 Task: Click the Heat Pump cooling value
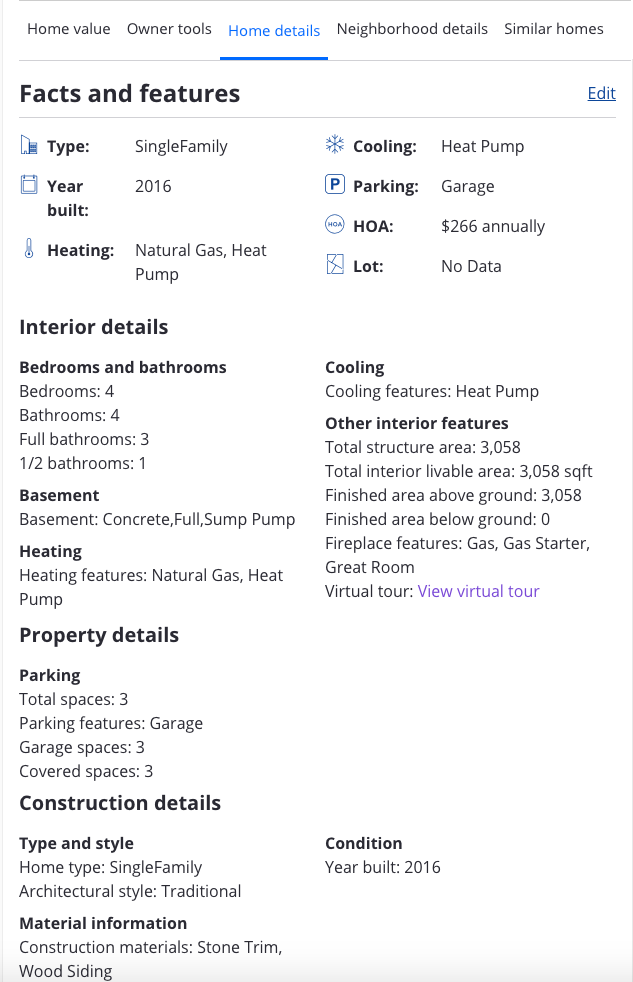482,146
